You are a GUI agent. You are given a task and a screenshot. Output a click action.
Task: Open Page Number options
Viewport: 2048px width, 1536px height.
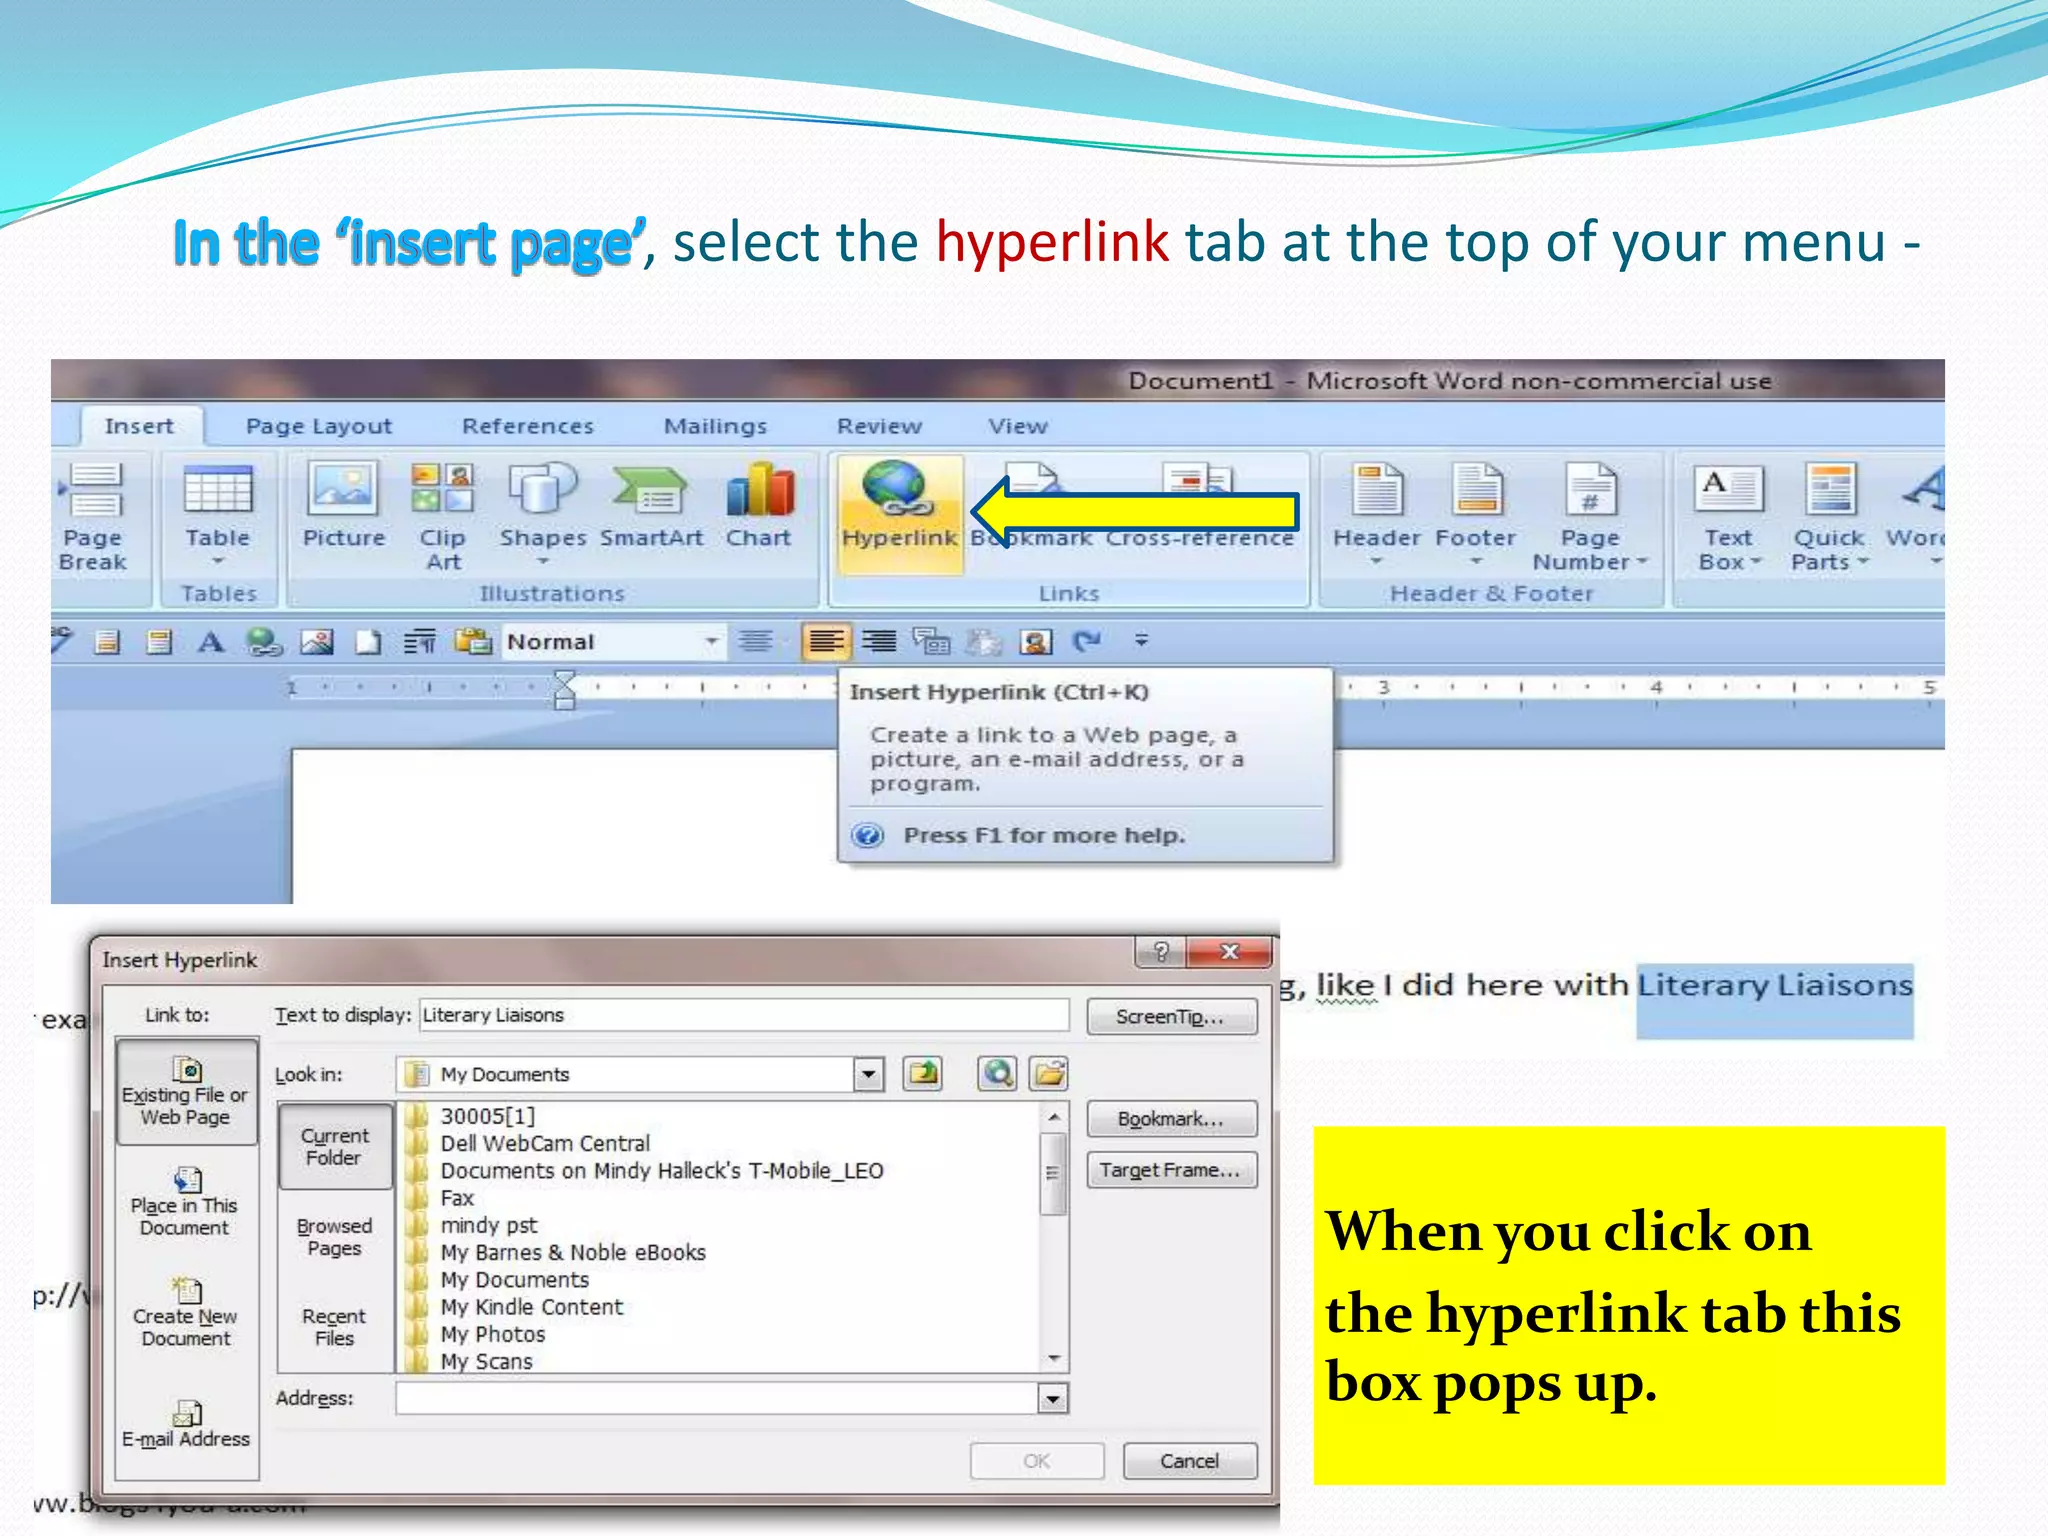(x=1590, y=517)
